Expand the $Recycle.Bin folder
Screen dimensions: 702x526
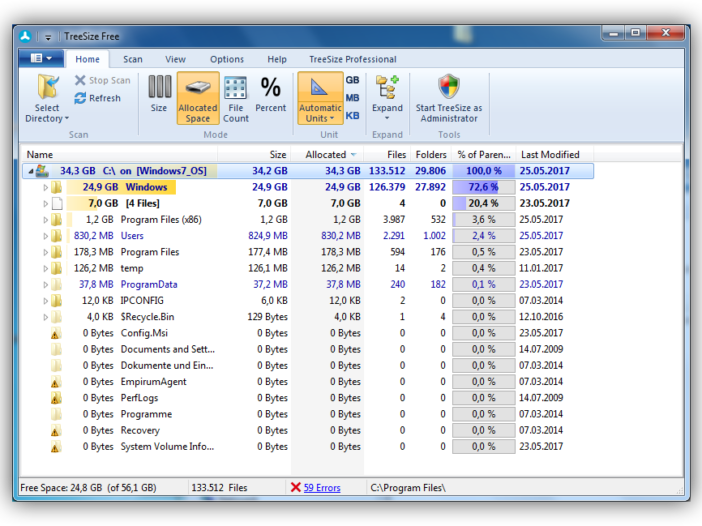45,317
